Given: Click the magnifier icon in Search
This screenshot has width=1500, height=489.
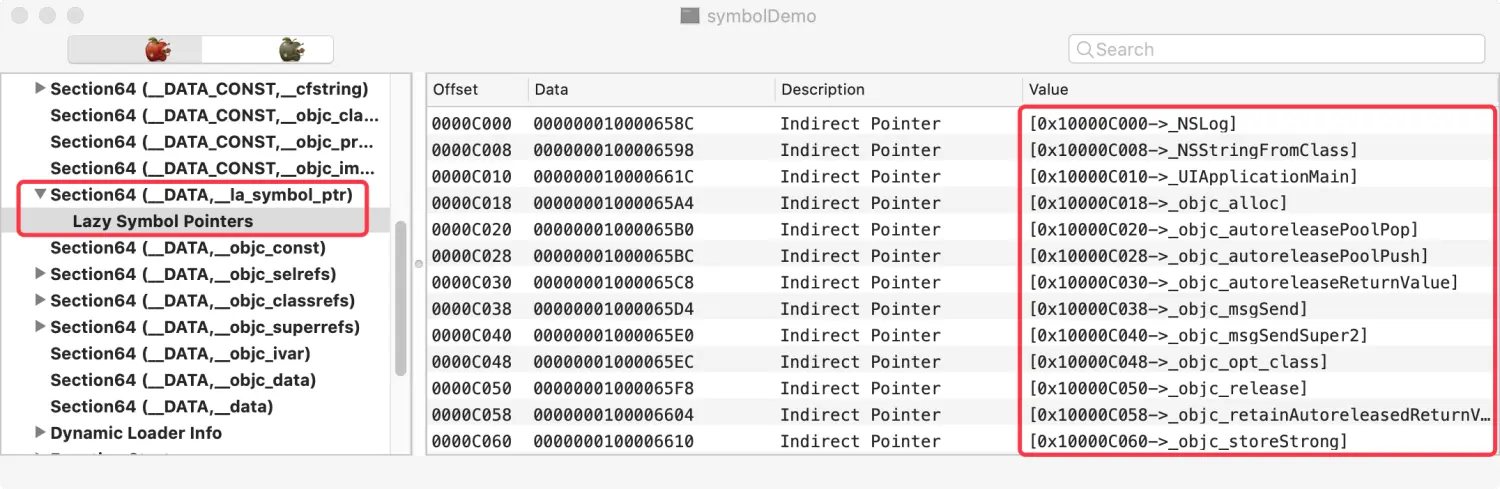Looking at the screenshot, I should click(x=1084, y=49).
